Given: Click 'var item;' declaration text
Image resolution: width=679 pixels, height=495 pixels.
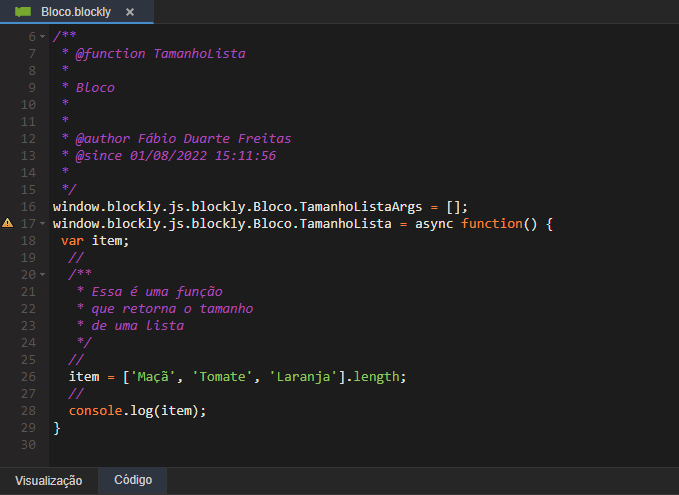Looking at the screenshot, I should 95,241.
